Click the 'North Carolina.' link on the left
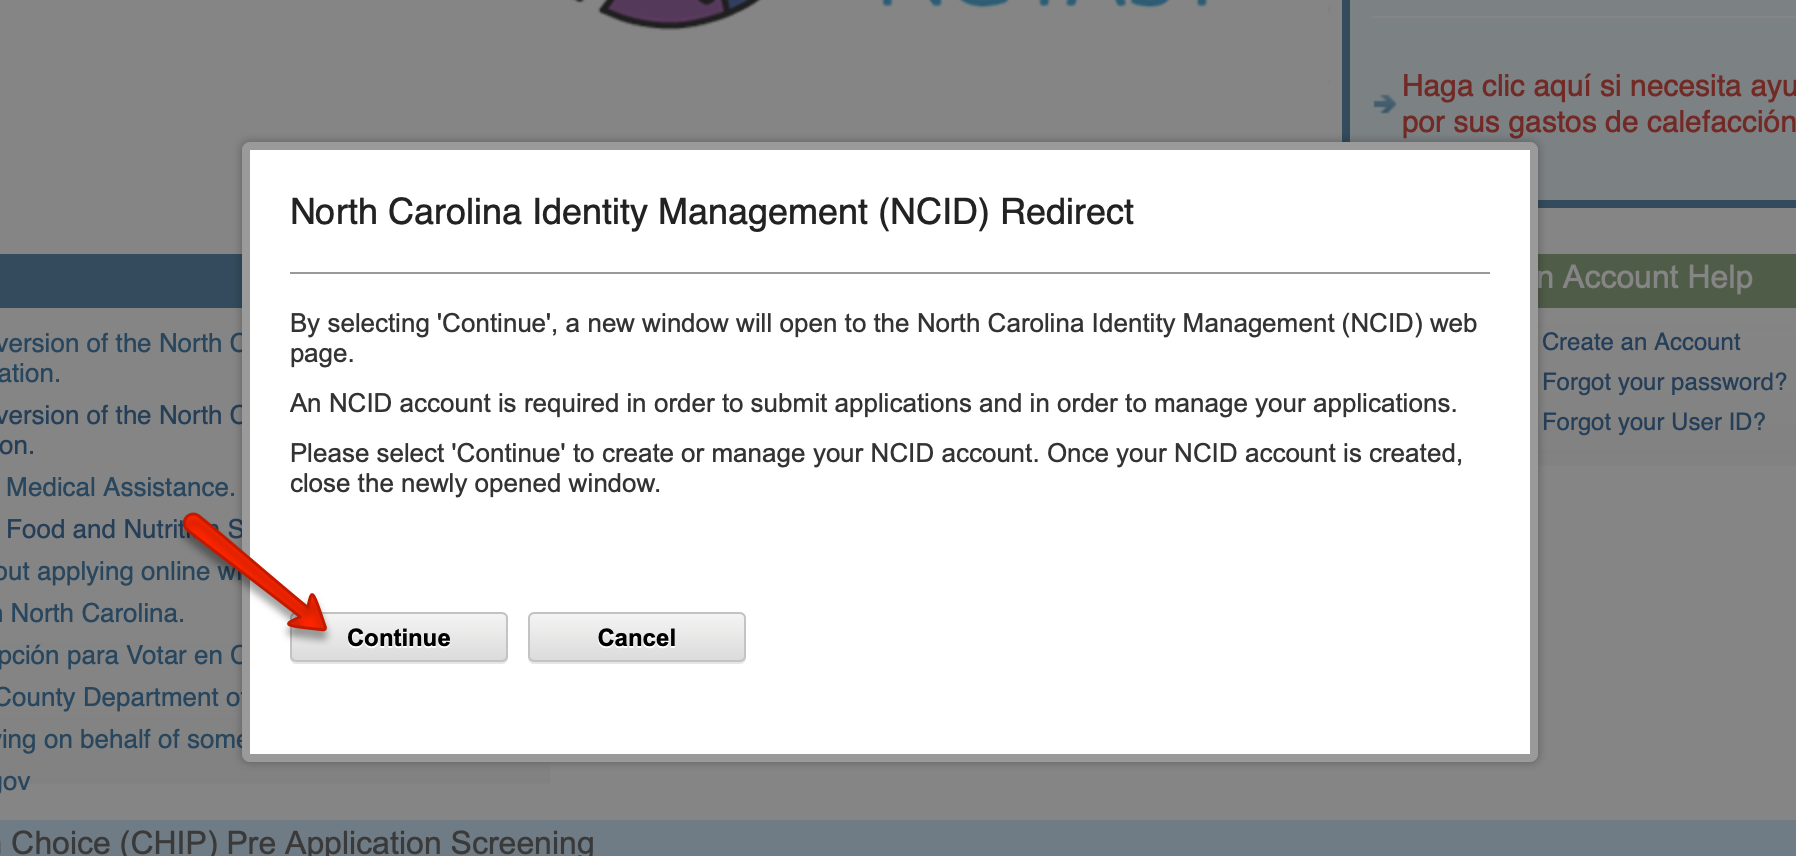Viewport: 1796px width, 856px height. pos(95,613)
